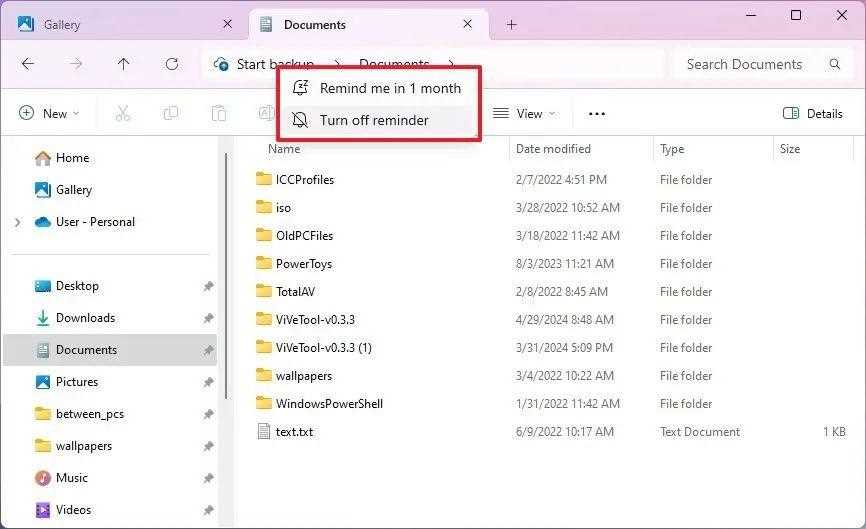Click the Start backup button

tap(264, 64)
